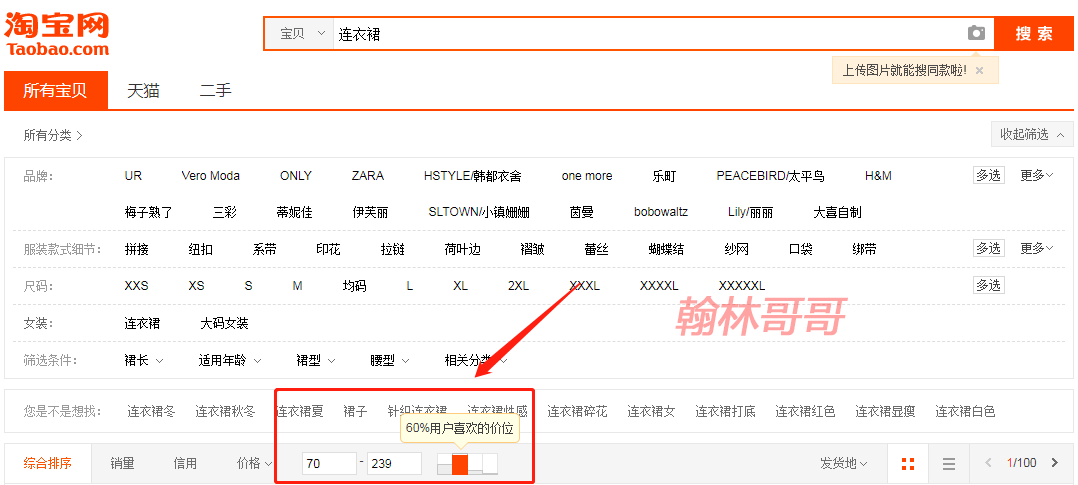Filter by brand ZARA
The width and height of the screenshot is (1078, 485).
(x=368, y=176)
